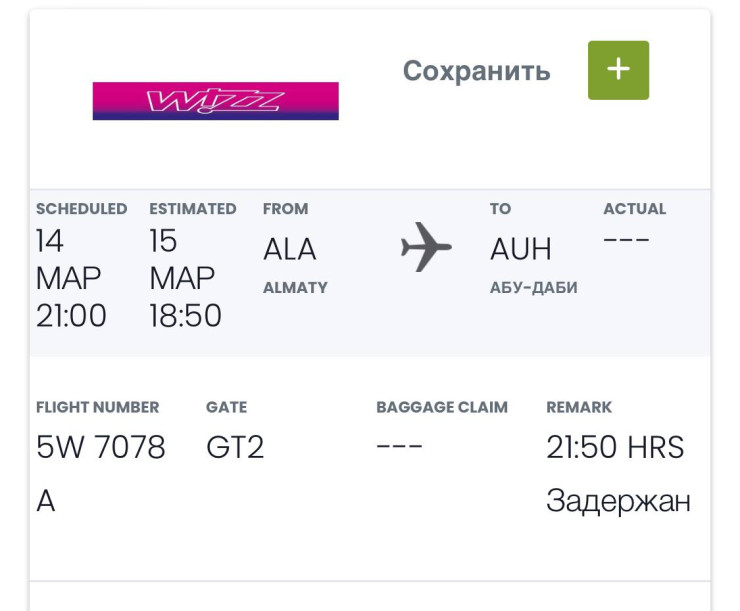Select flight number 5W 7078
Viewport: 740px width, 611px height.
(x=100, y=447)
